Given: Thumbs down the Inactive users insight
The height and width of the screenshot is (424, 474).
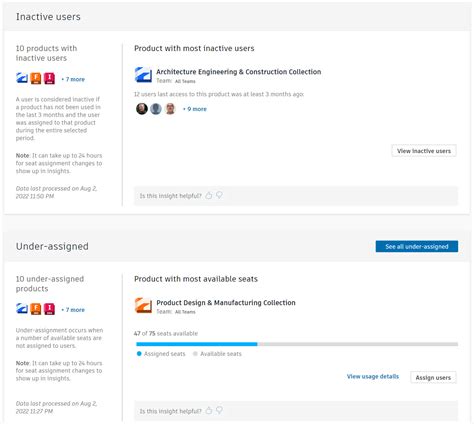Looking at the screenshot, I should click(219, 195).
